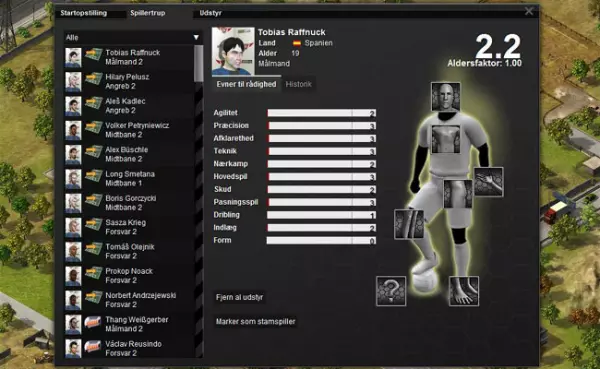This screenshot has height=369, width=600.
Task: Open the Historik tab
Action: [298, 84]
